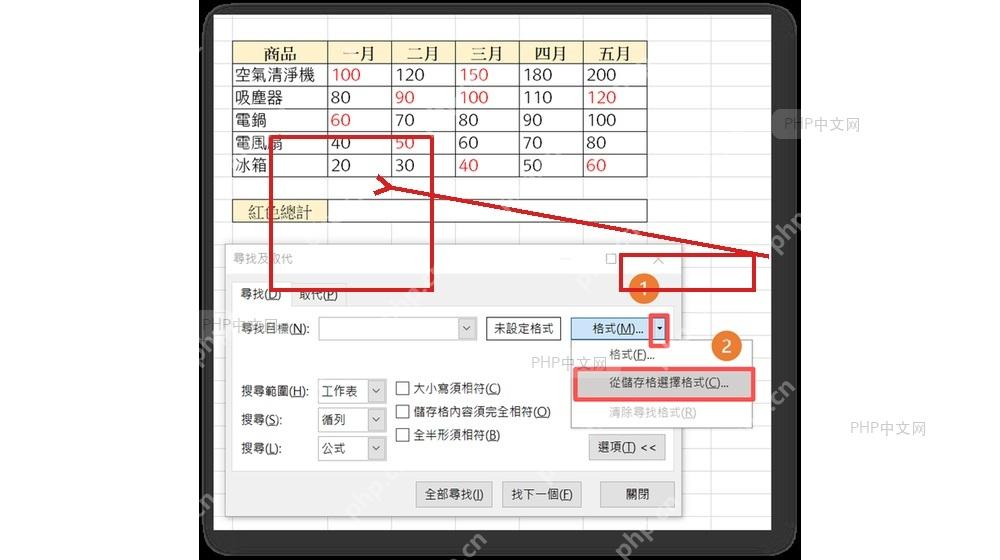Collapse options with 選項(T) << button
Image resolution: width=1000 pixels, height=560 pixels.
pyautogui.click(x=627, y=447)
